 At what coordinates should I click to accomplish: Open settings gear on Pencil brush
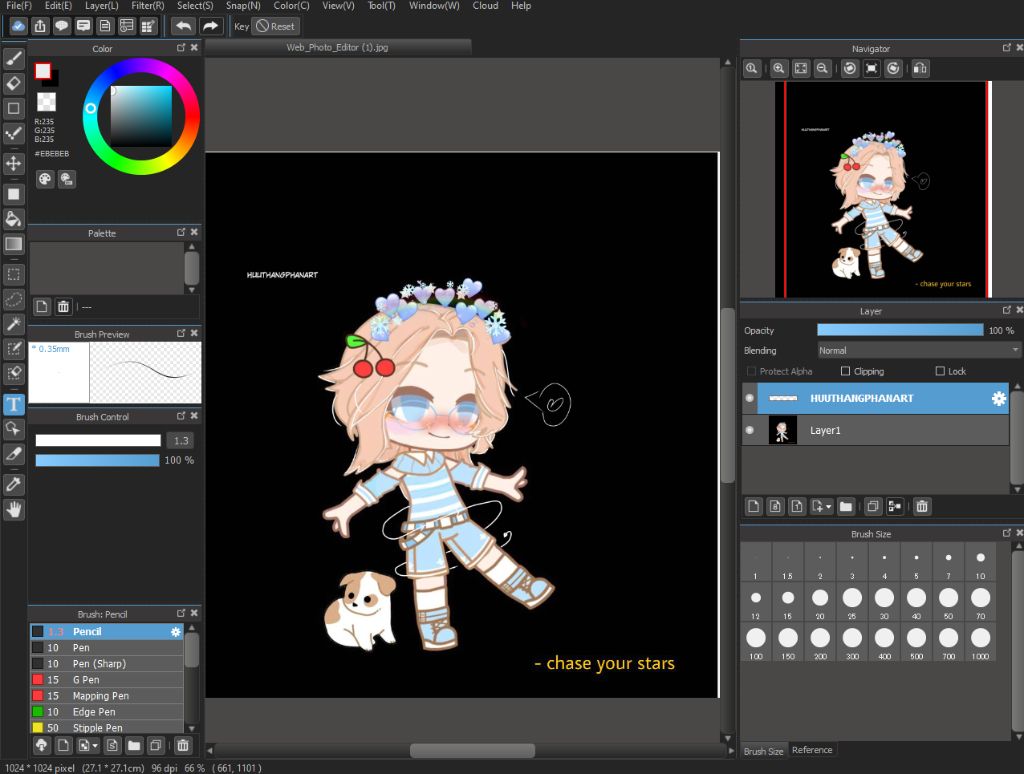[x=176, y=632]
